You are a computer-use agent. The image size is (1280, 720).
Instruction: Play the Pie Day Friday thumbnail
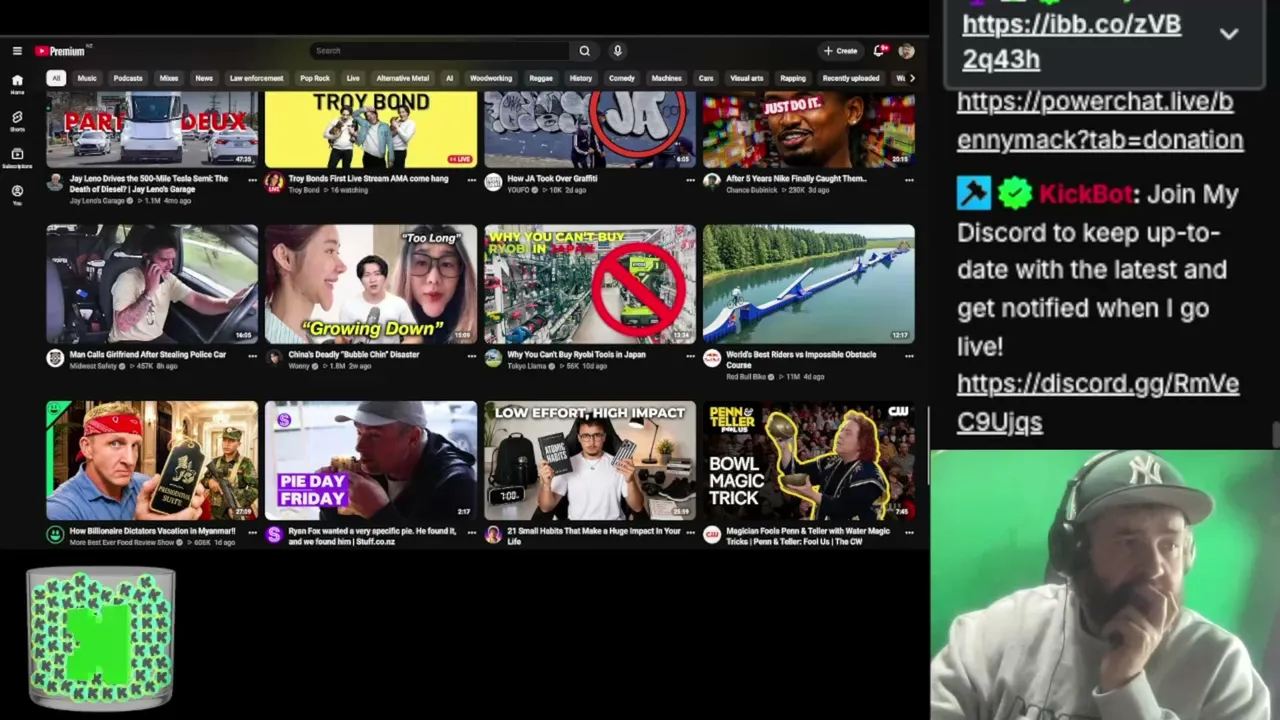[371, 460]
